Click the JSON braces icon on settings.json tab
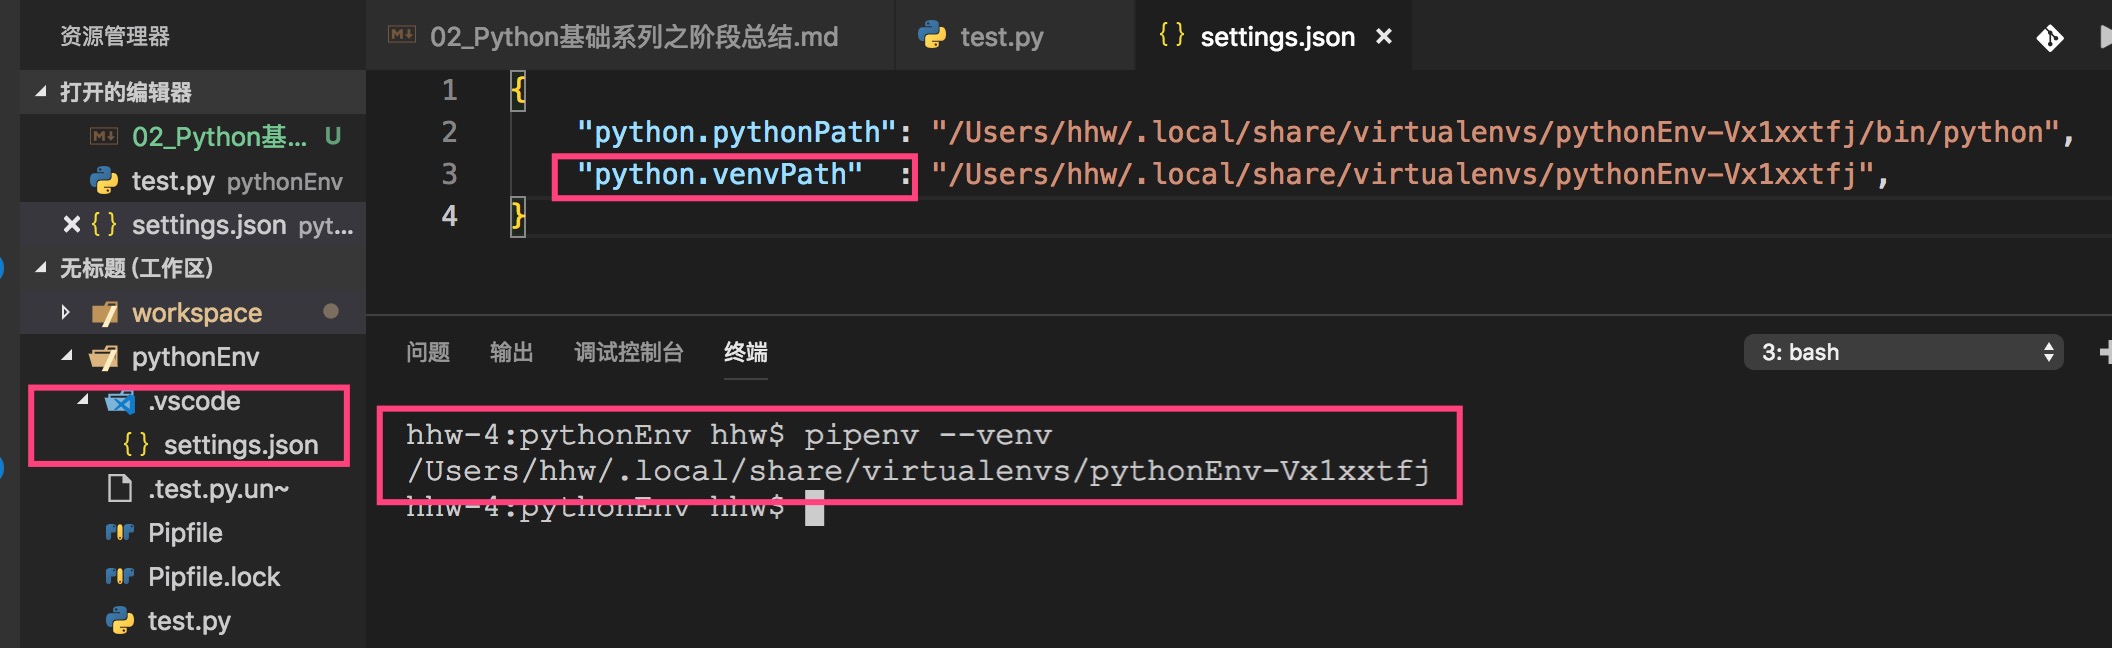Viewport: 2112px width, 648px height. pyautogui.click(x=1171, y=36)
